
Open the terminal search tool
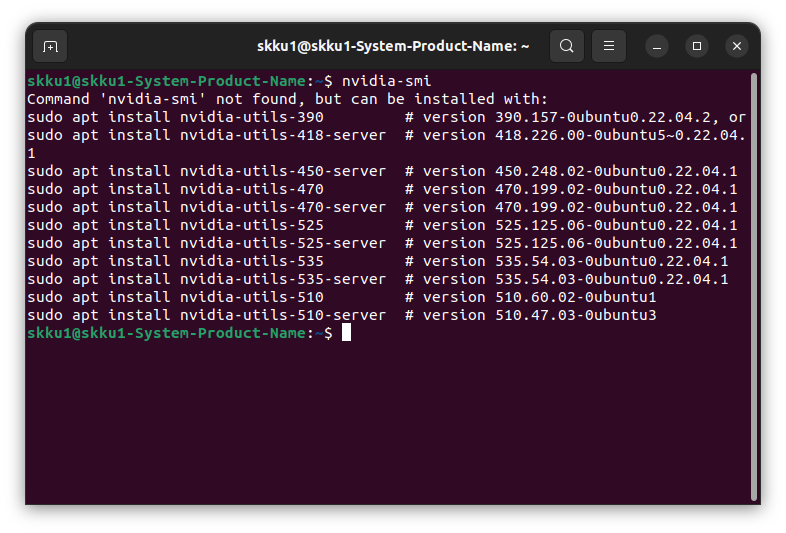566,46
